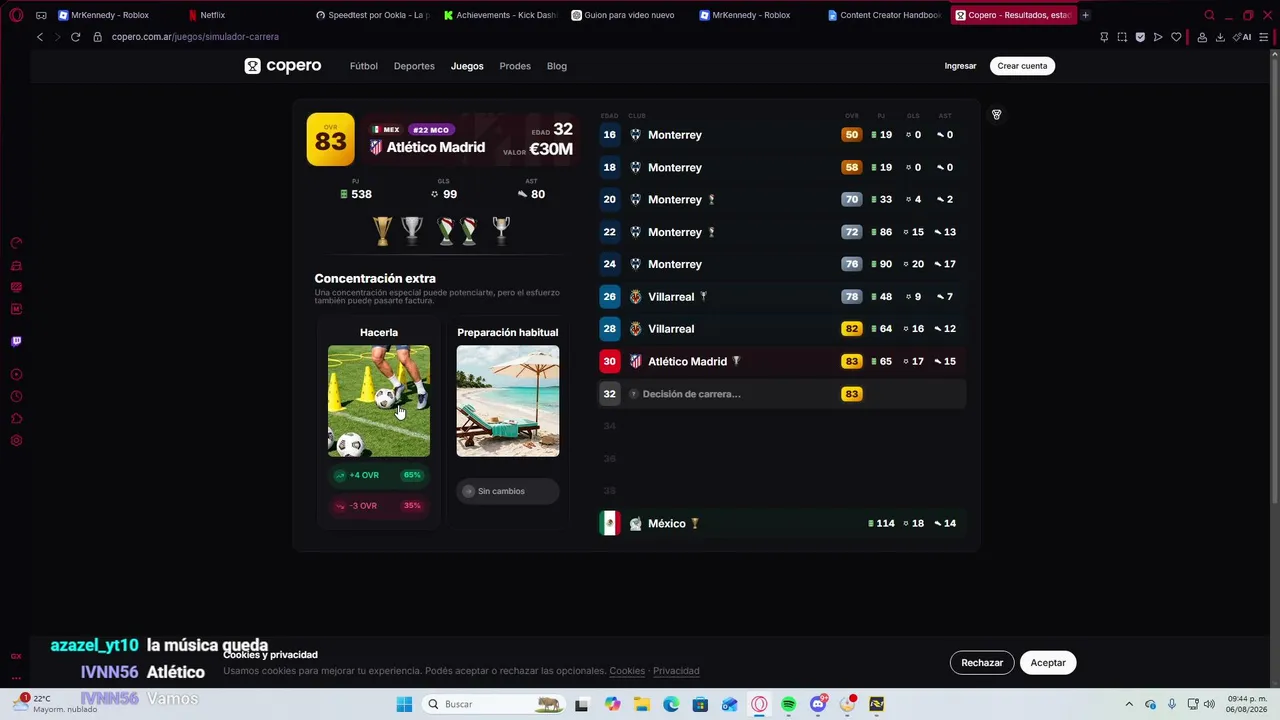
Task: Click the gold trophy in trophies row
Action: 382,231
